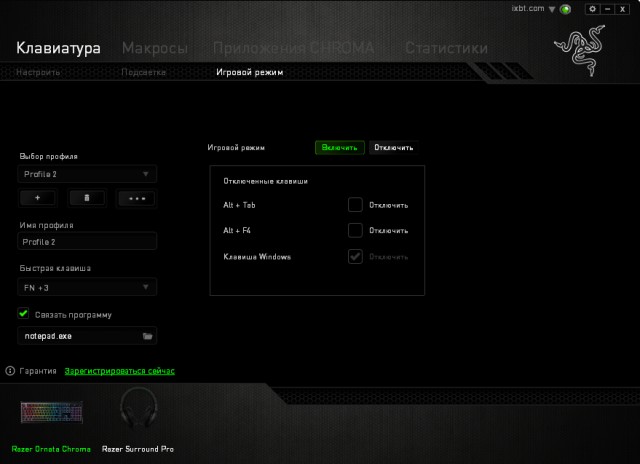Delete profile using the trash icon
Image resolution: width=640 pixels, height=464 pixels.
tap(87, 198)
